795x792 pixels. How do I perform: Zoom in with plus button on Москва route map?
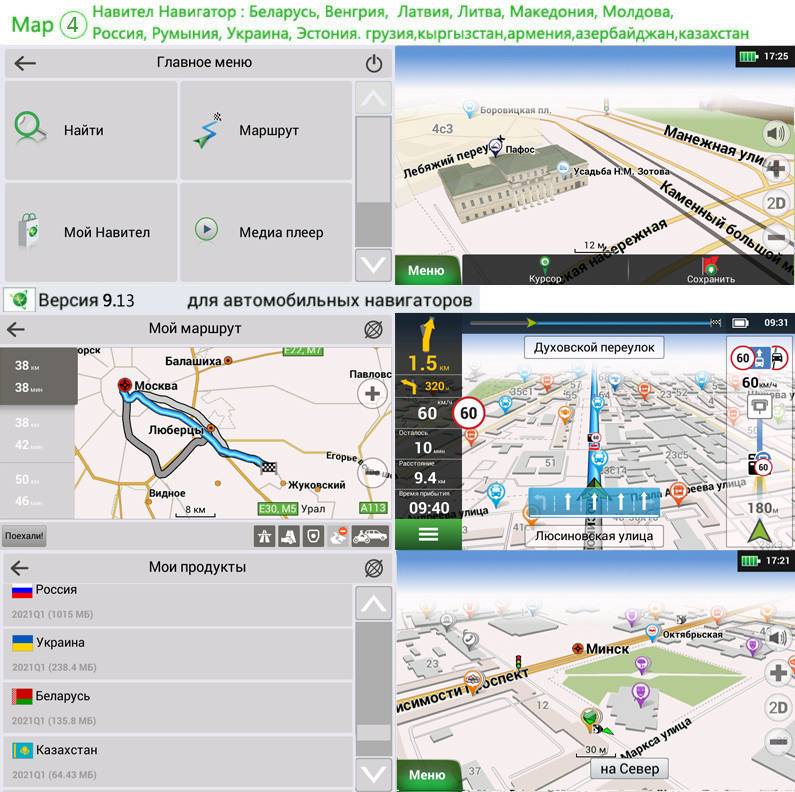373,393
